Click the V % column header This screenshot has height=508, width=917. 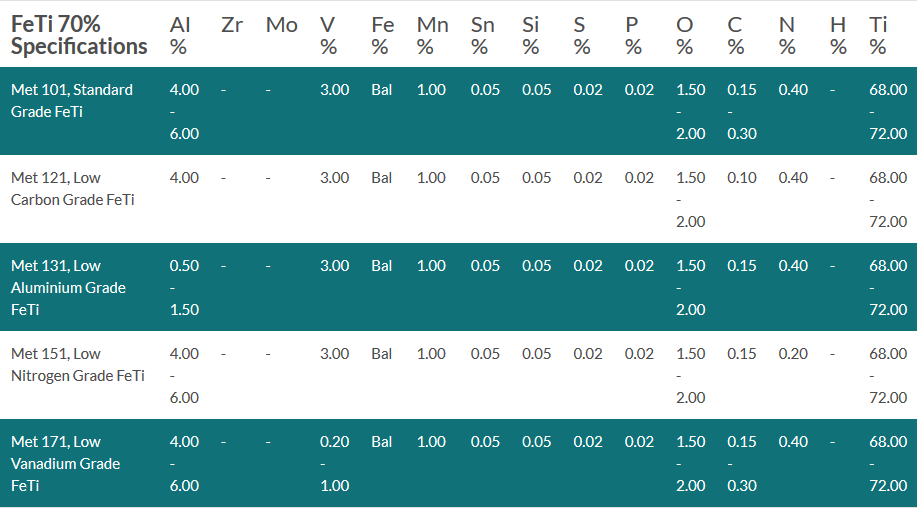pyautogui.click(x=328, y=35)
